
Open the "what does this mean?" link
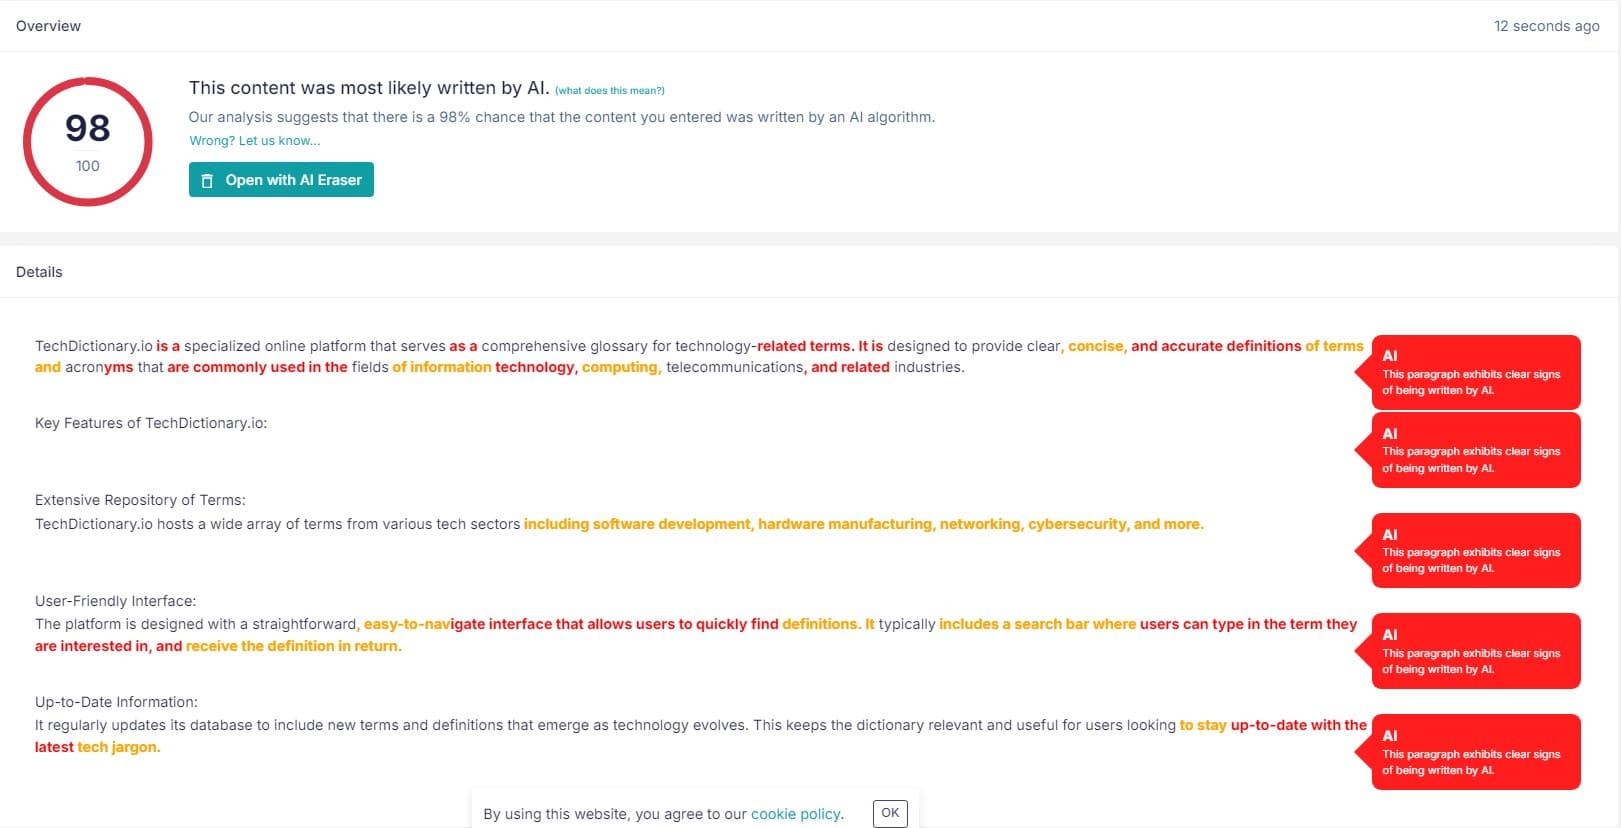coord(610,91)
